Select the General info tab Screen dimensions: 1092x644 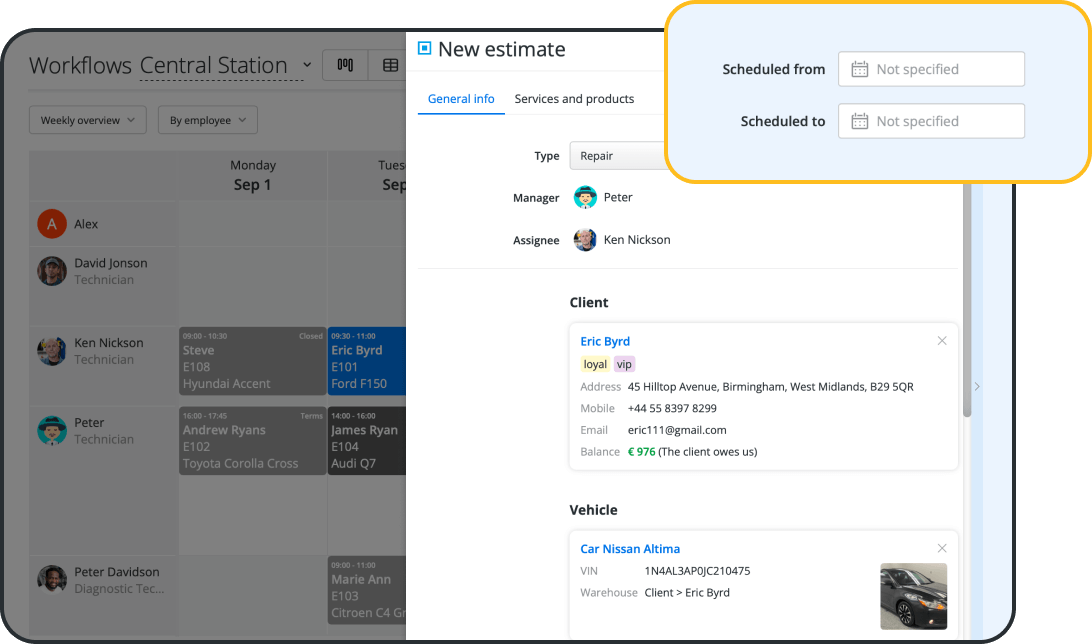461,99
